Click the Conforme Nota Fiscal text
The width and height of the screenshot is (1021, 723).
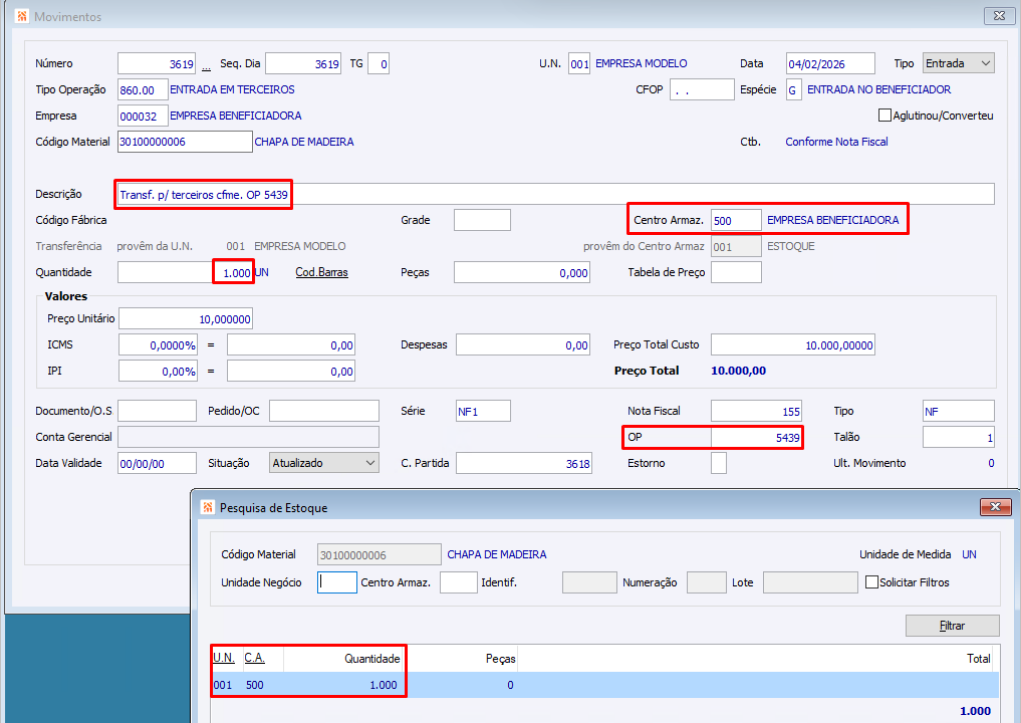pos(836,141)
